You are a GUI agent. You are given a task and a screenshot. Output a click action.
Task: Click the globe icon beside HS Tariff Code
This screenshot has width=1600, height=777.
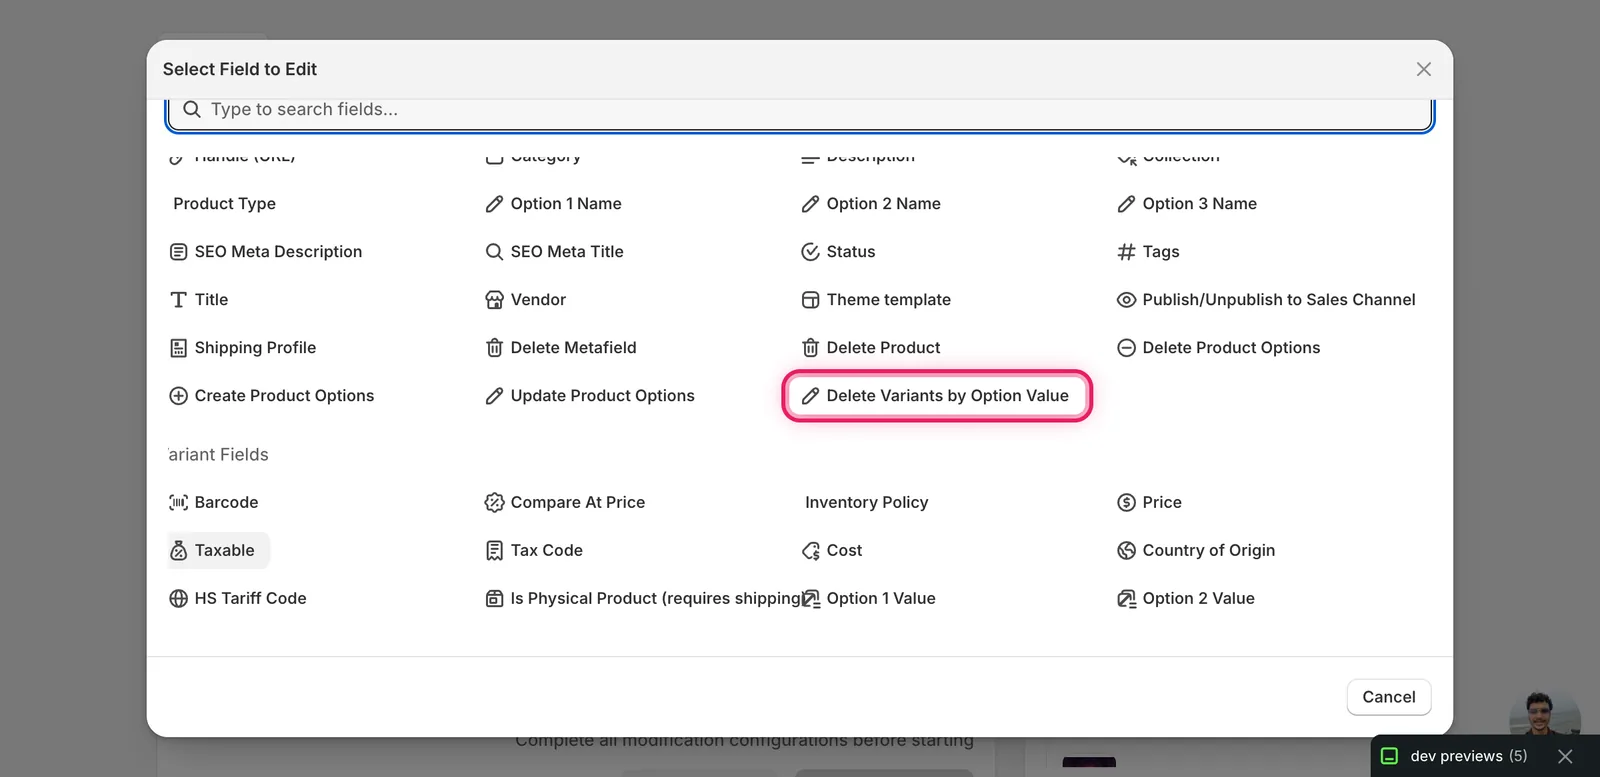tap(178, 598)
